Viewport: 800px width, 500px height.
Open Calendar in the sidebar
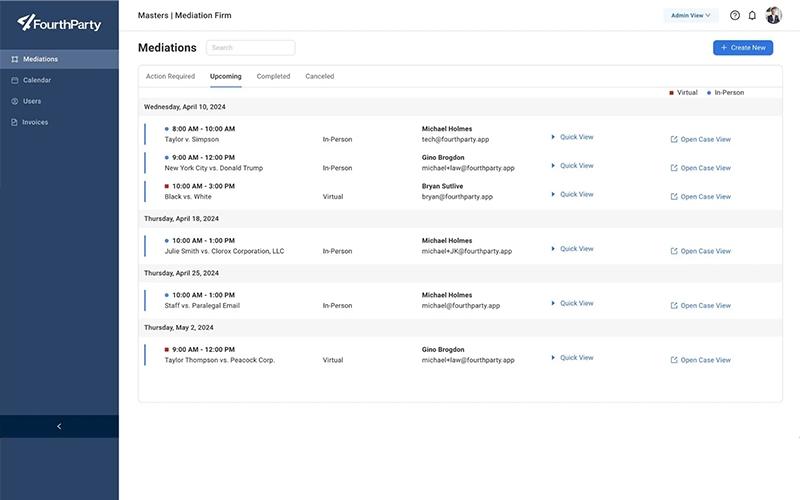click(x=59, y=80)
